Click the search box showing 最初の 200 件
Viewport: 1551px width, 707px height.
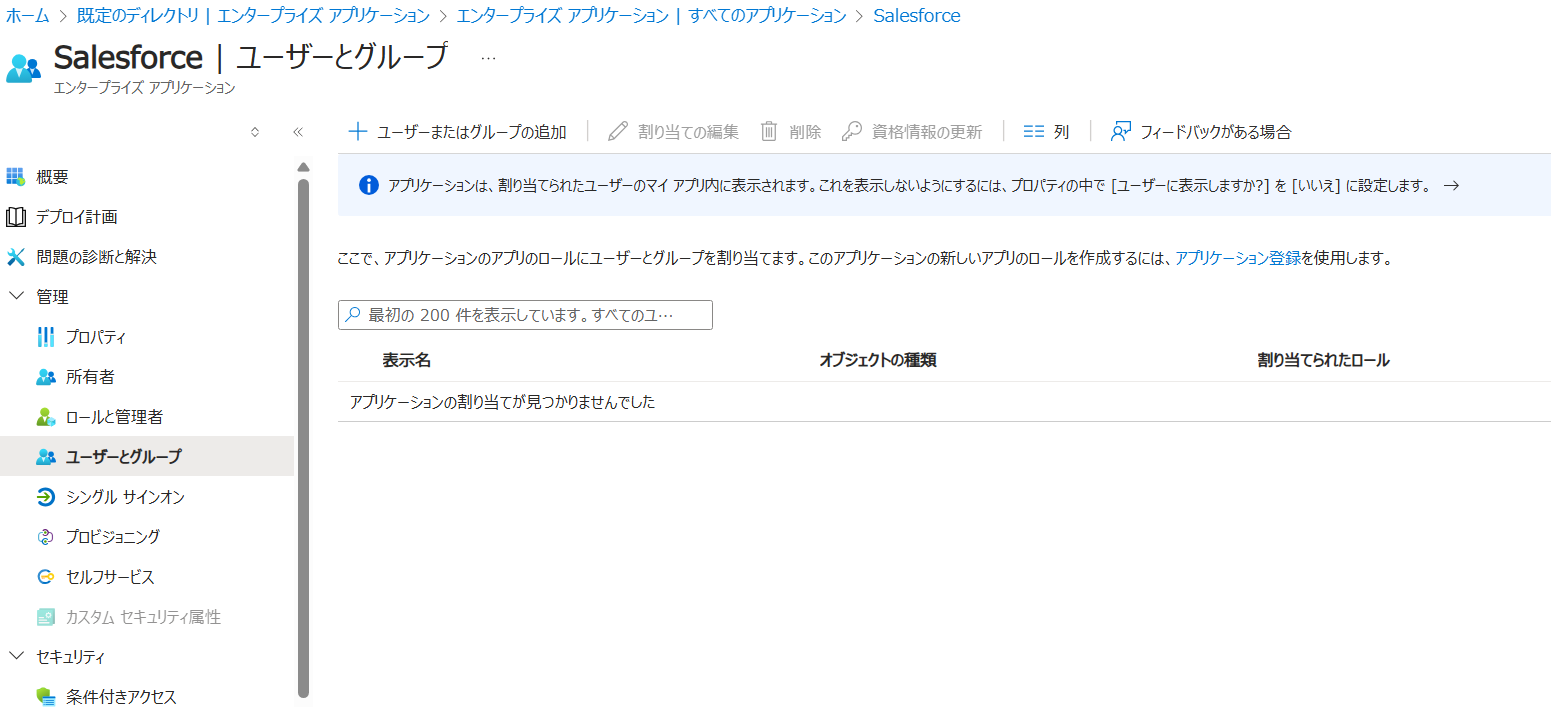525,315
